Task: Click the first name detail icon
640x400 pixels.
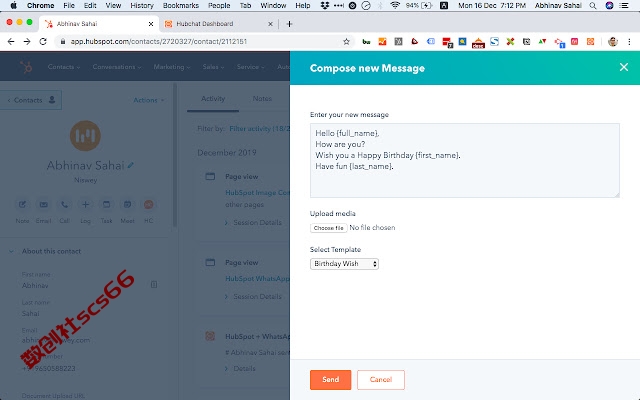Action: (154, 284)
